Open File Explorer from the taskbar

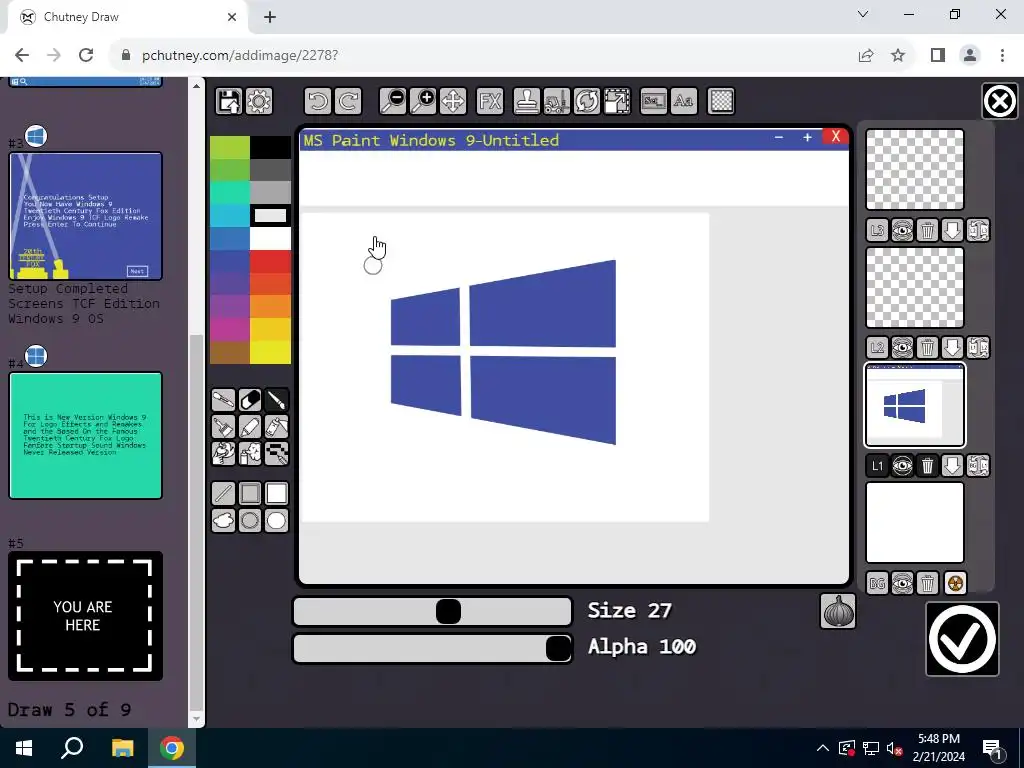[122, 748]
